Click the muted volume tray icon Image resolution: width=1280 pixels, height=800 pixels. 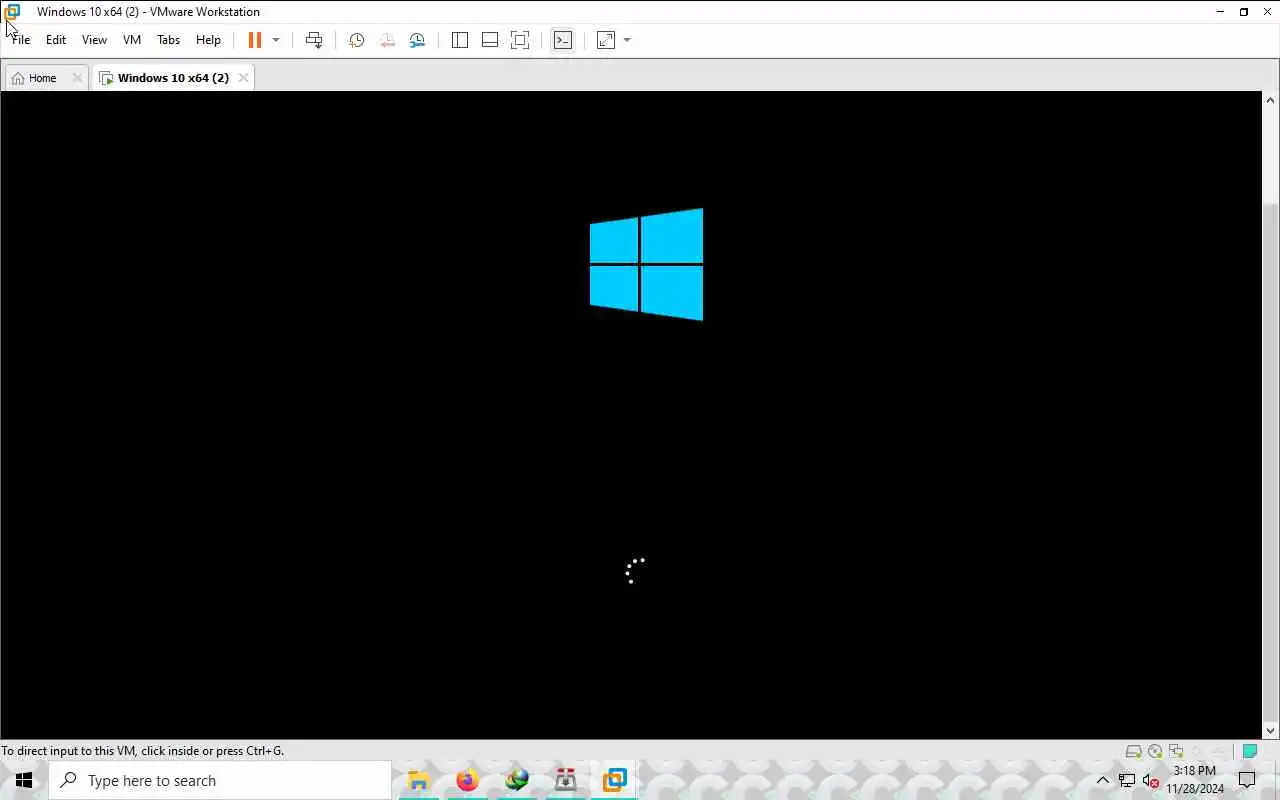(x=1150, y=780)
